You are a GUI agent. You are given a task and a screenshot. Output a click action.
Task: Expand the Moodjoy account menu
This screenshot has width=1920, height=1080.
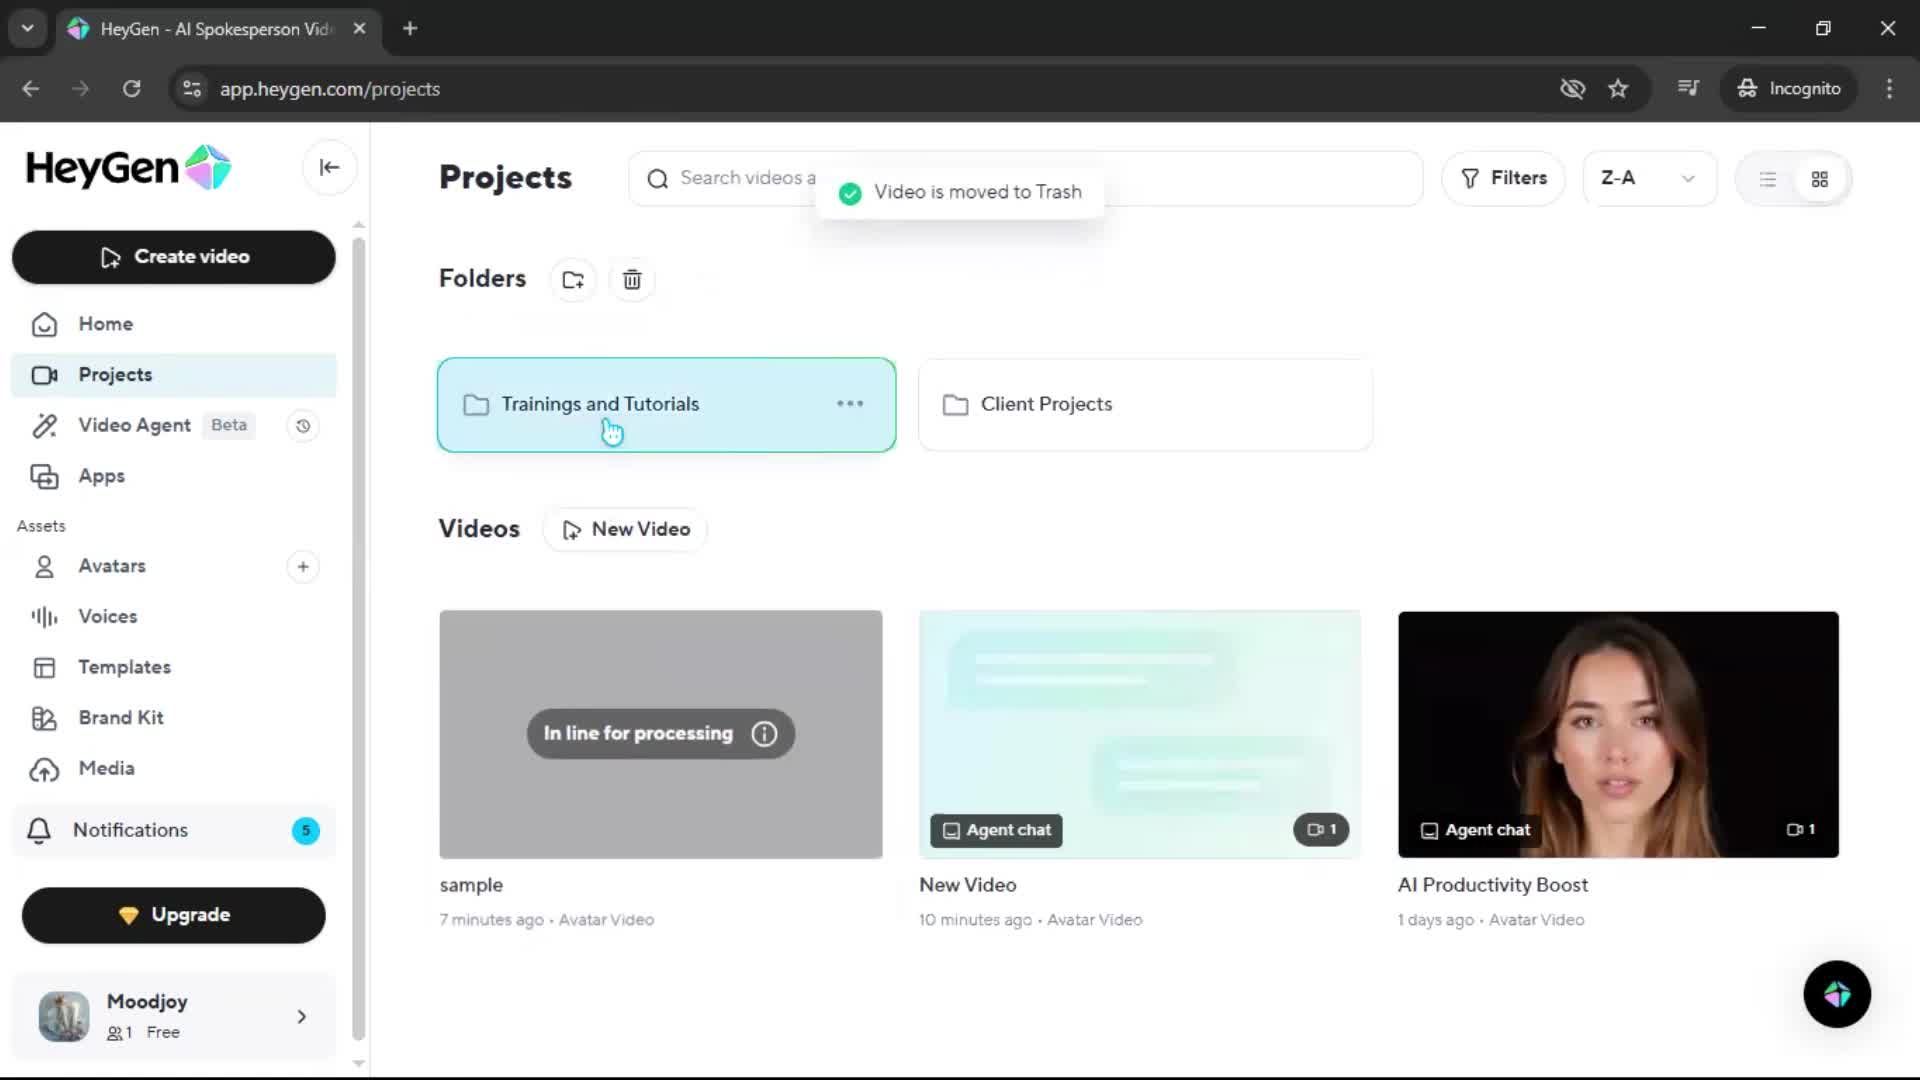coord(301,1017)
